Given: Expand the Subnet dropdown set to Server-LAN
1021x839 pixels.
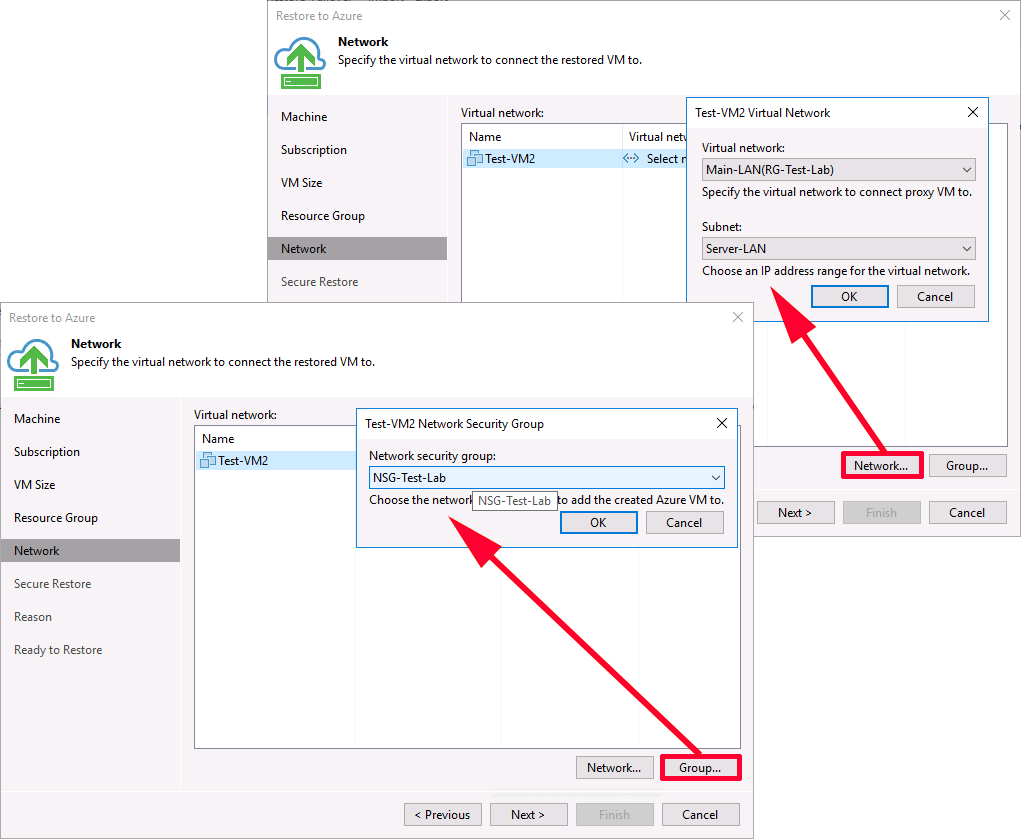Looking at the screenshot, I should point(838,248).
